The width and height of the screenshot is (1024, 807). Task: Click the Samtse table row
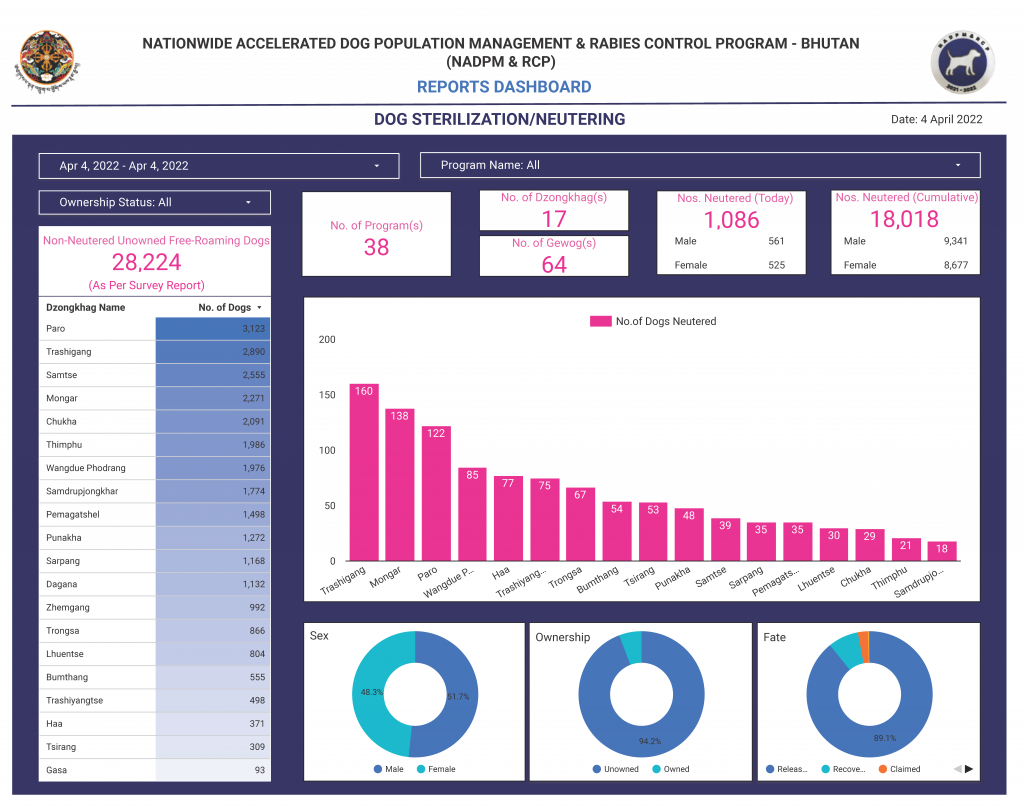pyautogui.click(x=155, y=375)
